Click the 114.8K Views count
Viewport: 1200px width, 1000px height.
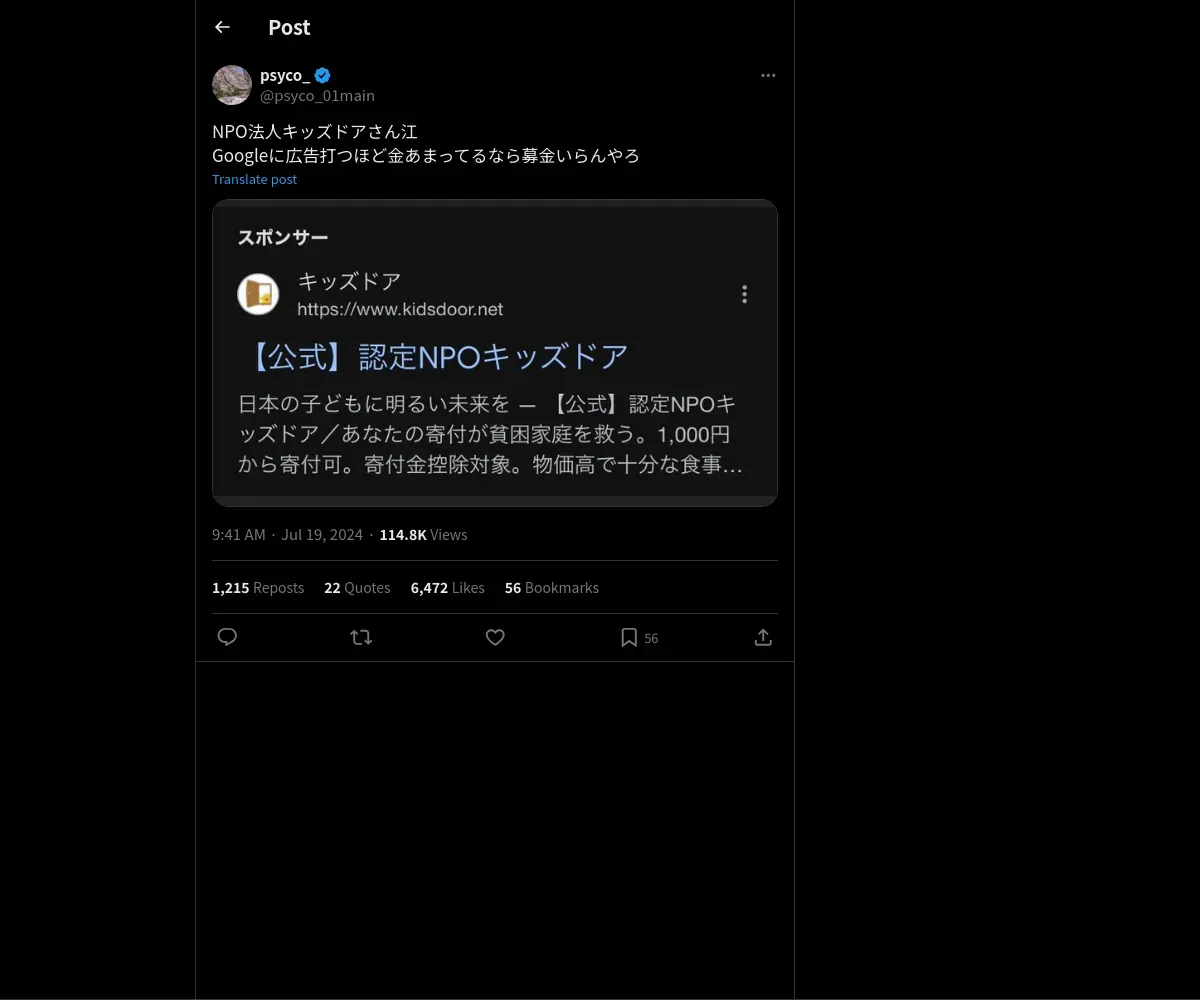point(423,535)
